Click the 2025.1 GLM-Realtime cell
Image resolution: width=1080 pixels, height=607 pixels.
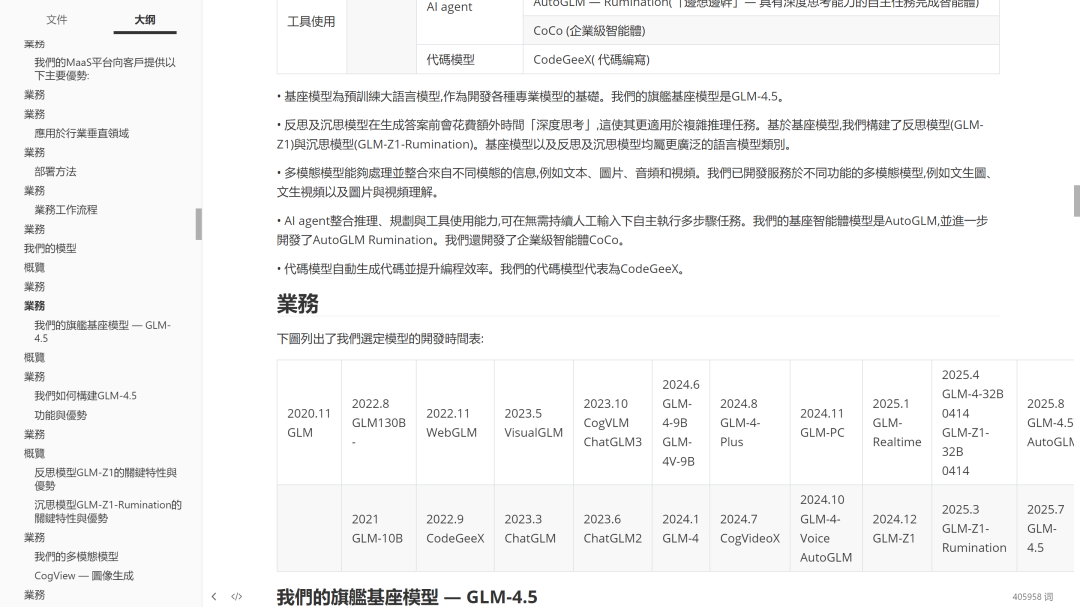(897, 422)
